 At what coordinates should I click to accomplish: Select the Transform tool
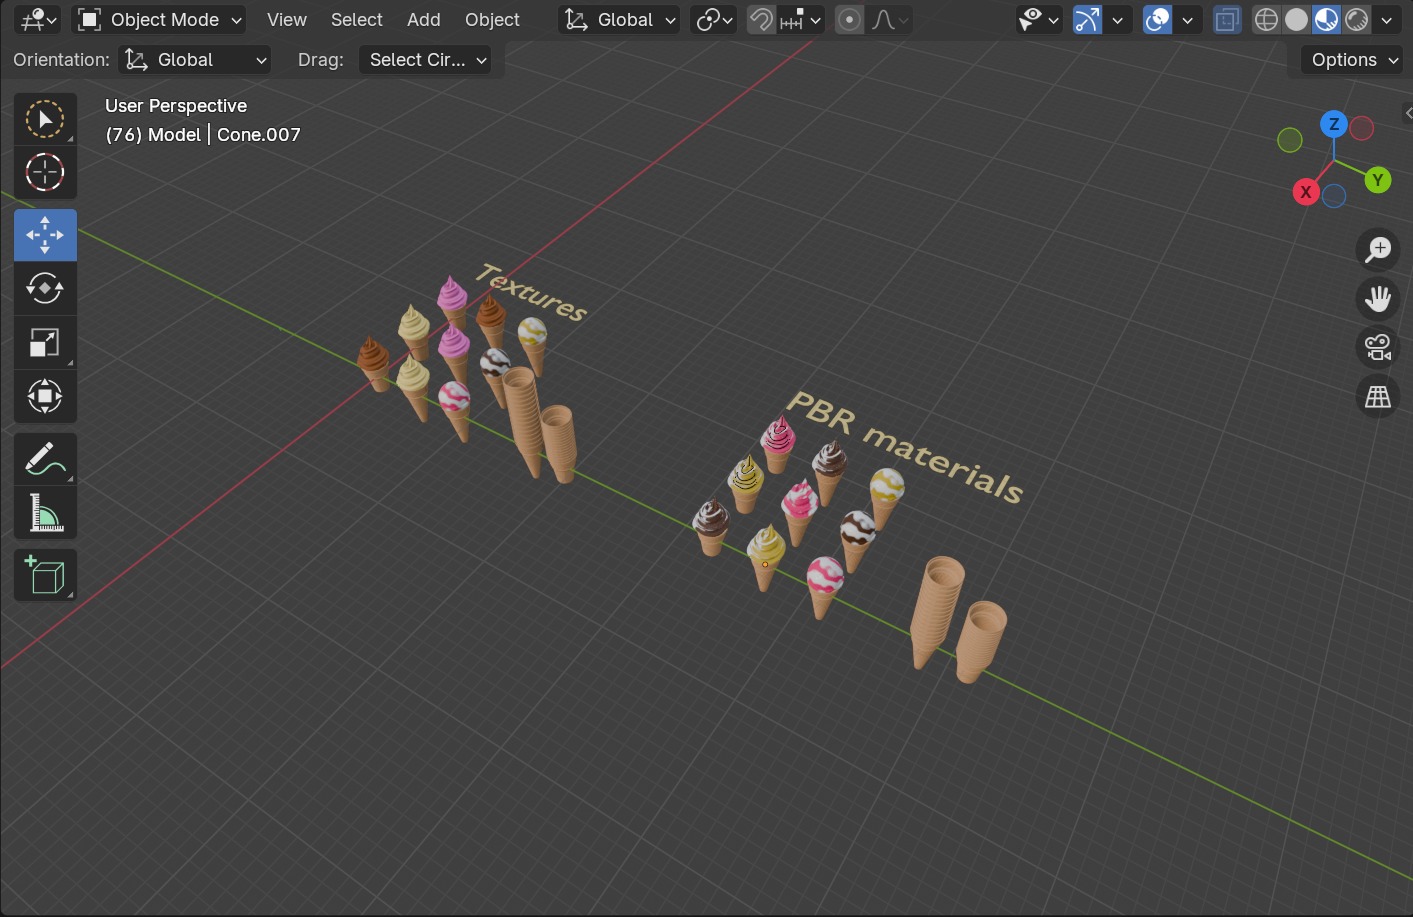coord(45,397)
